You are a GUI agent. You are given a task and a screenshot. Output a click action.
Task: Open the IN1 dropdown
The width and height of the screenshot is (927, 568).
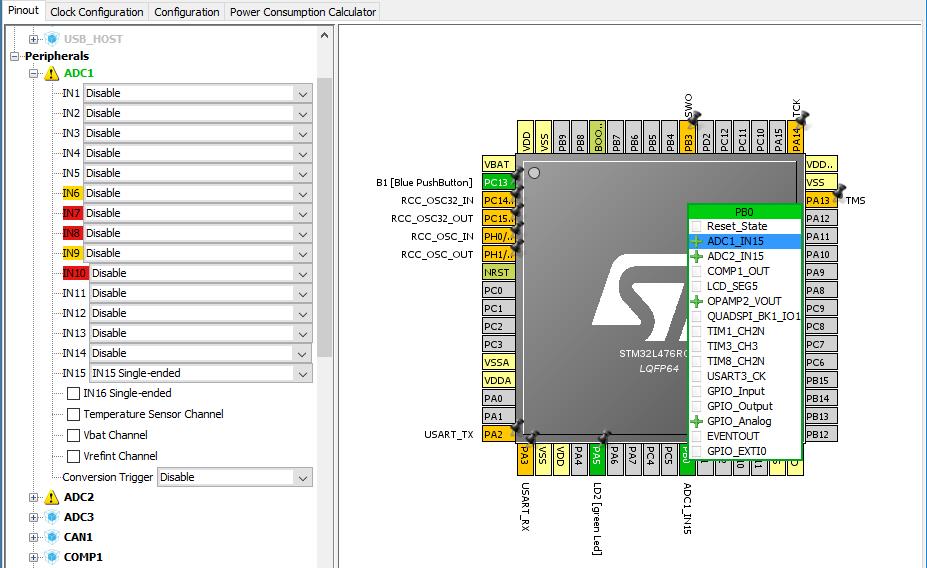(x=198, y=93)
